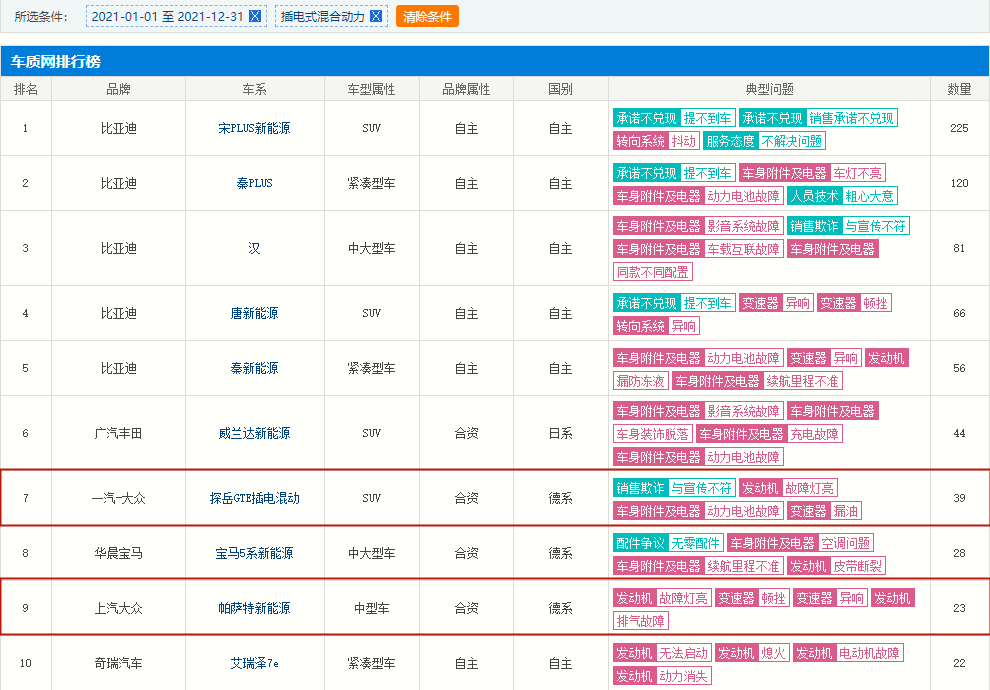
Task: Click 中型车 in the 帕萨特新能源 row
Action: tap(371, 608)
